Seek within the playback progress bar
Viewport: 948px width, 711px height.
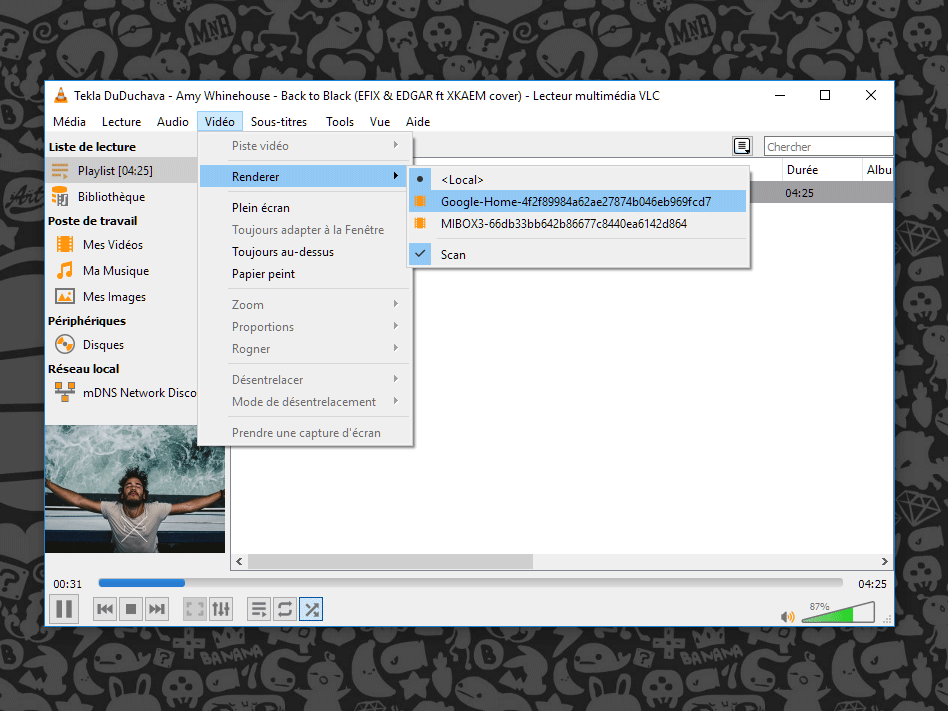pos(470,583)
